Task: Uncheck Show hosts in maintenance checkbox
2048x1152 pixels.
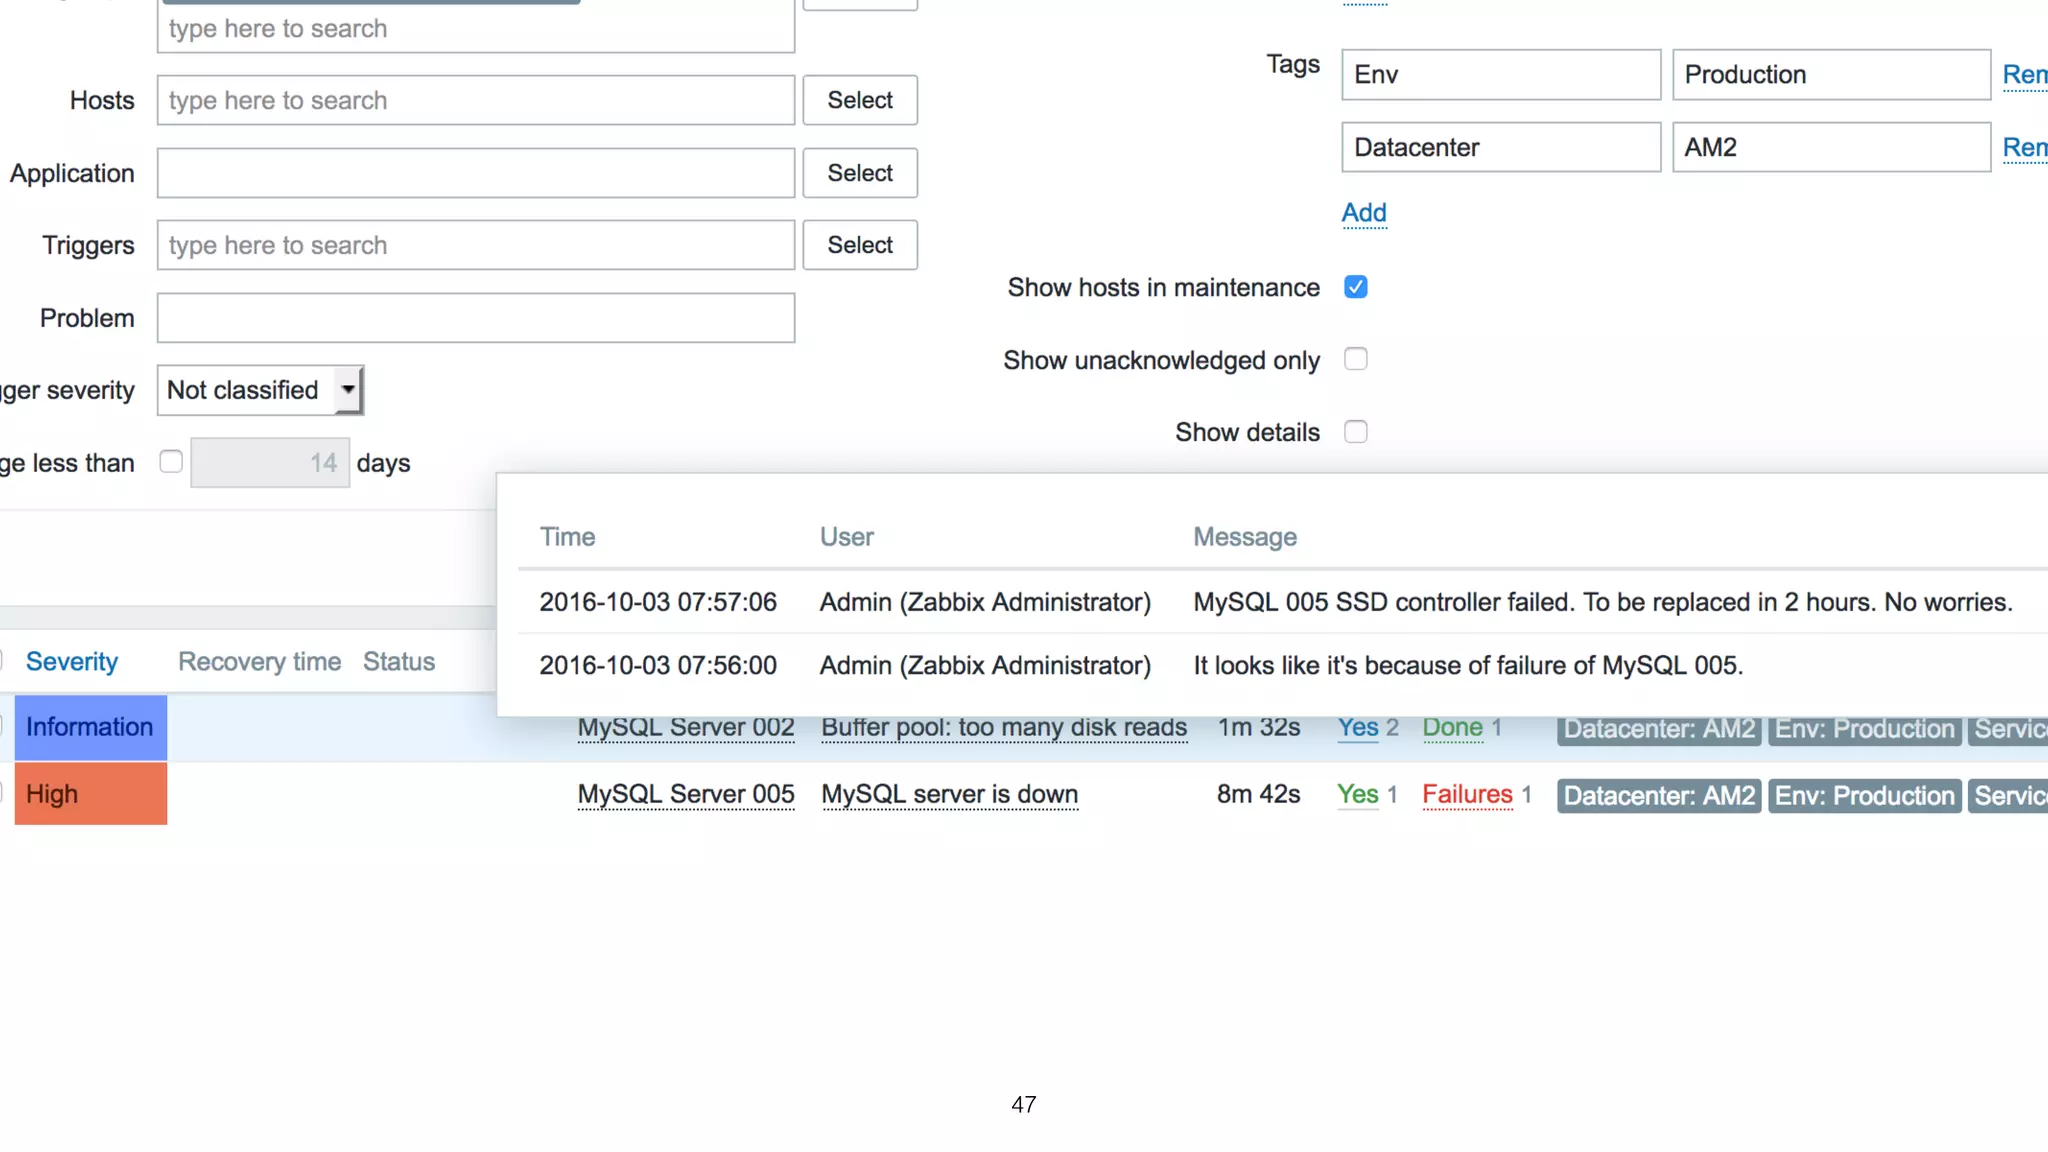Action: pos(1355,288)
